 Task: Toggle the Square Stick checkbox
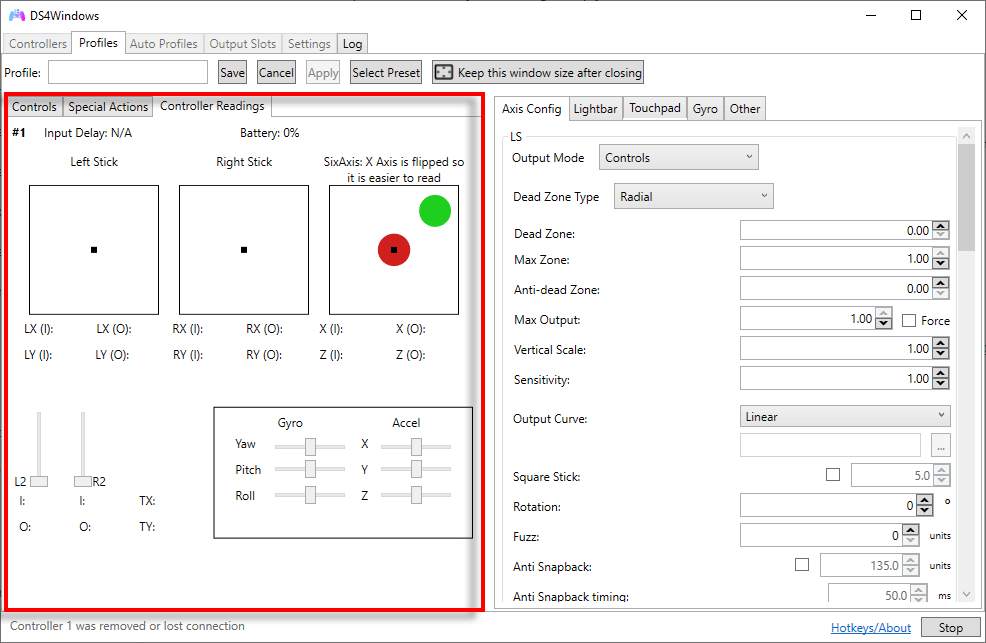tap(833, 475)
